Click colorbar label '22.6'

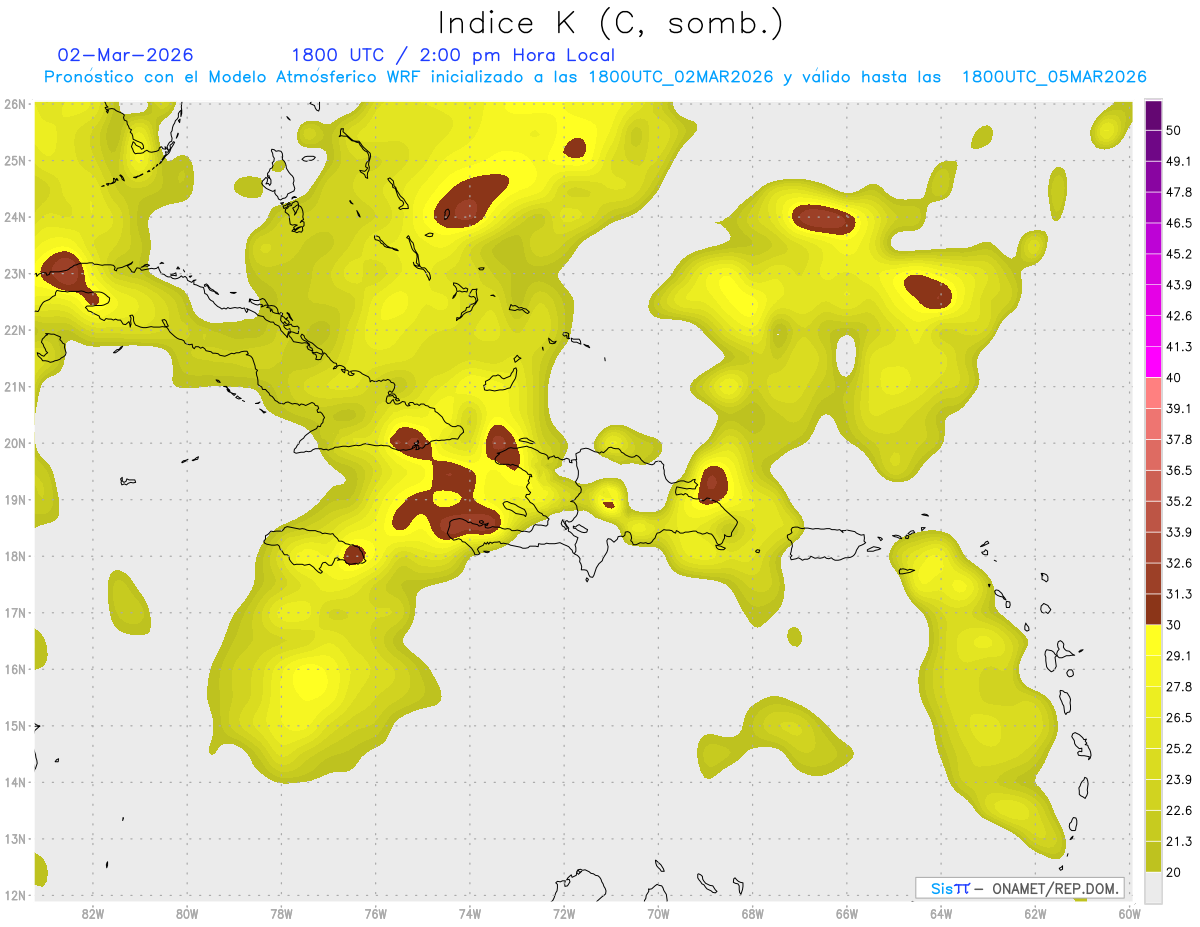click(x=1179, y=811)
